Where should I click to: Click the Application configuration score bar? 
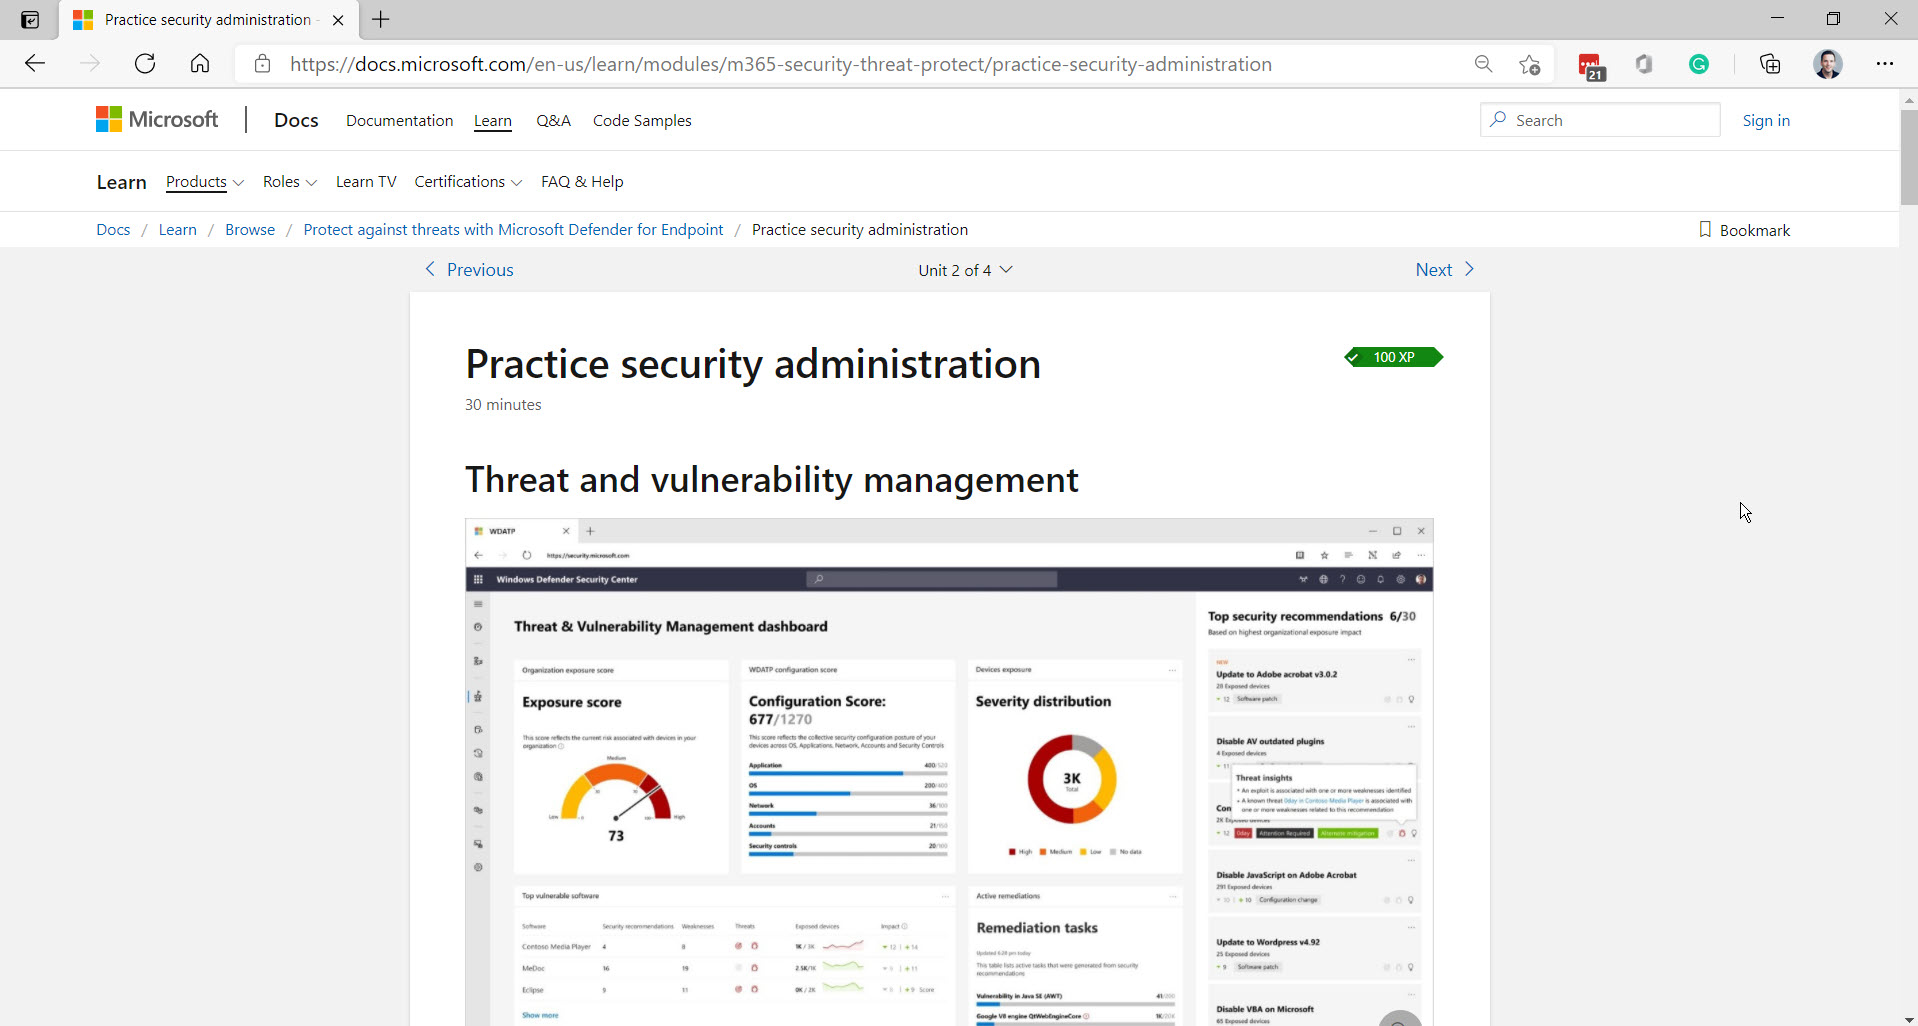point(848,773)
